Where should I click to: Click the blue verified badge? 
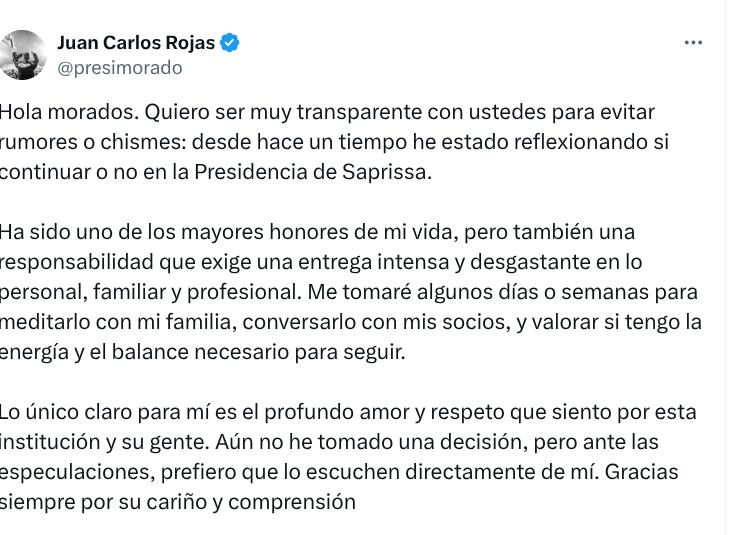230,43
